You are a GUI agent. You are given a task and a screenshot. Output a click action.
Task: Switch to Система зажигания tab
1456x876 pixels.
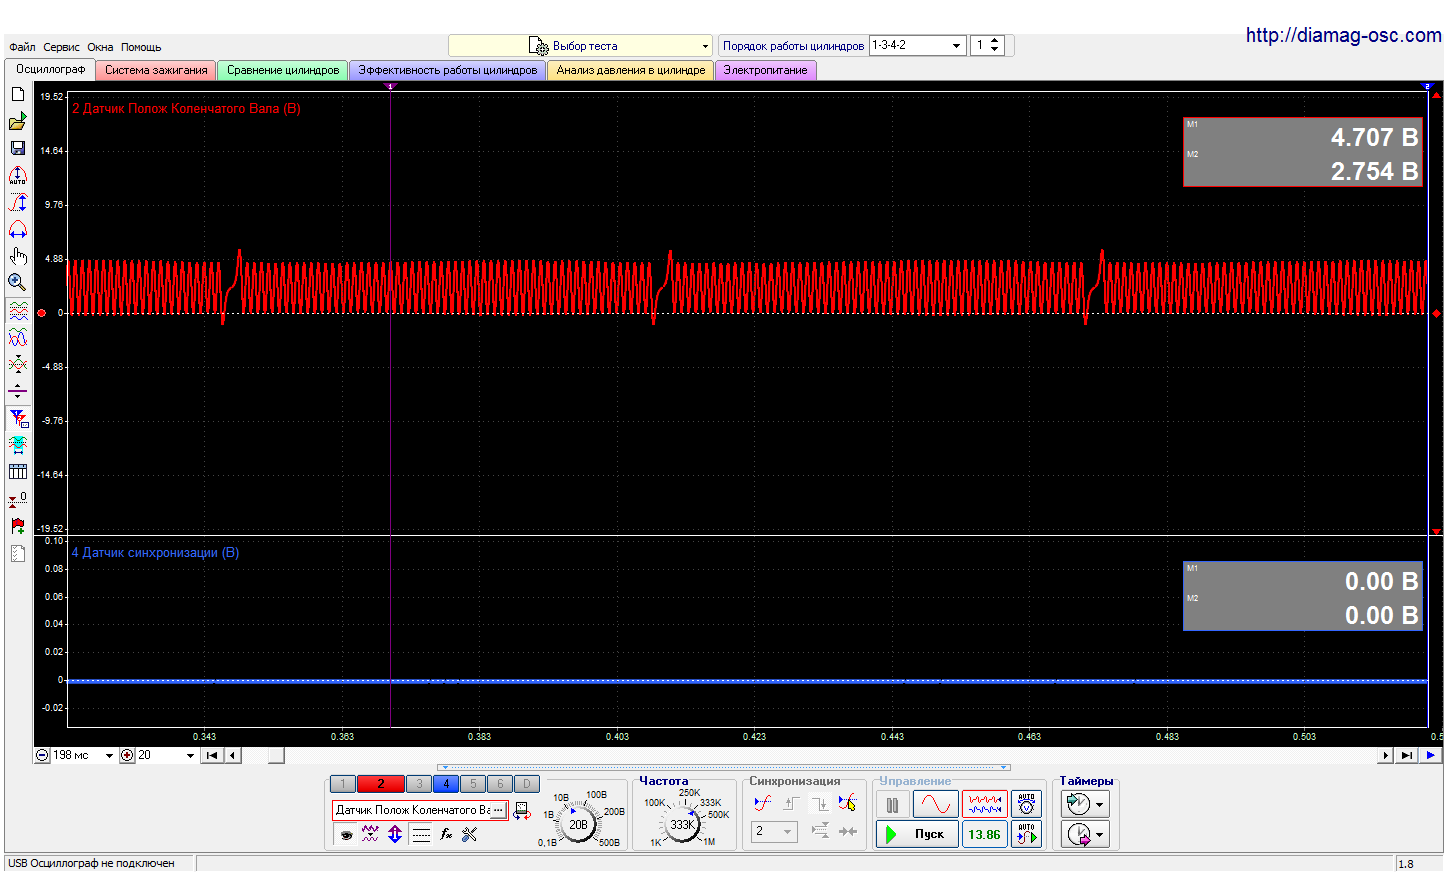[x=156, y=70]
